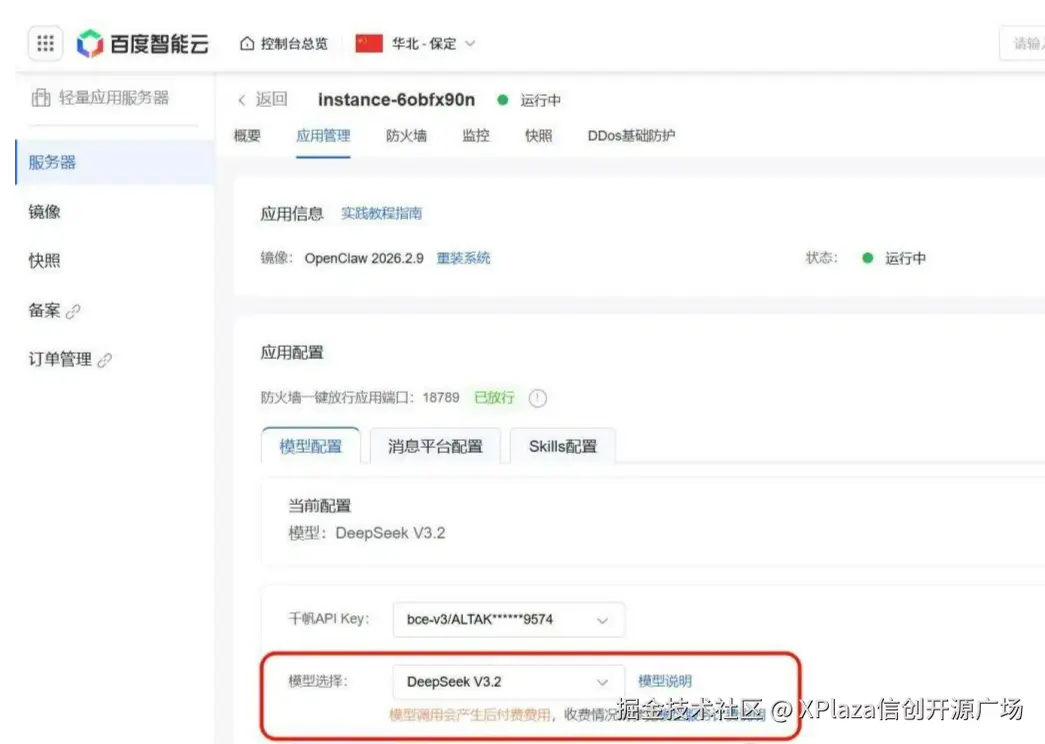This screenshot has height=744, width=1045.
Task: Open the 模型选择 DeepSeek V3.2 dropdown
Action: pos(509,682)
